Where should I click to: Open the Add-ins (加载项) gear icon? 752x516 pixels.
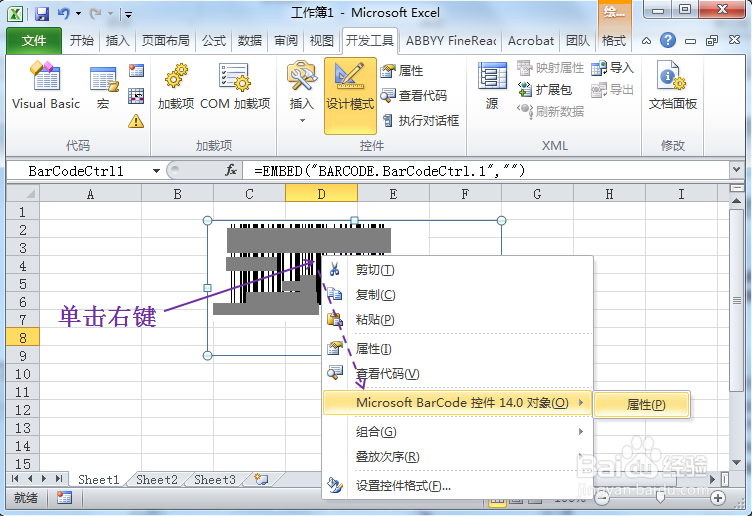[x=176, y=86]
